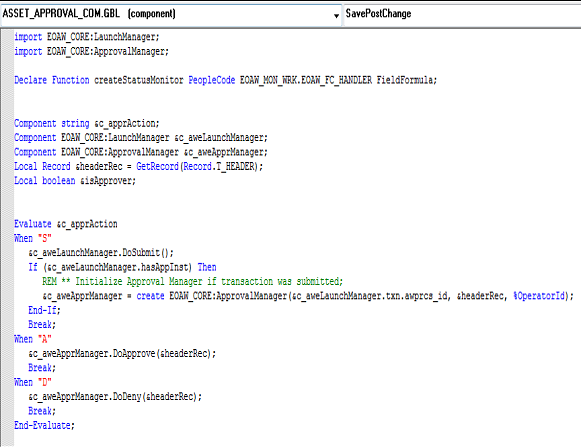The height and width of the screenshot is (447, 581).
Task: Click the 'Local boolean &isApprover;' line
Action: pos(75,181)
